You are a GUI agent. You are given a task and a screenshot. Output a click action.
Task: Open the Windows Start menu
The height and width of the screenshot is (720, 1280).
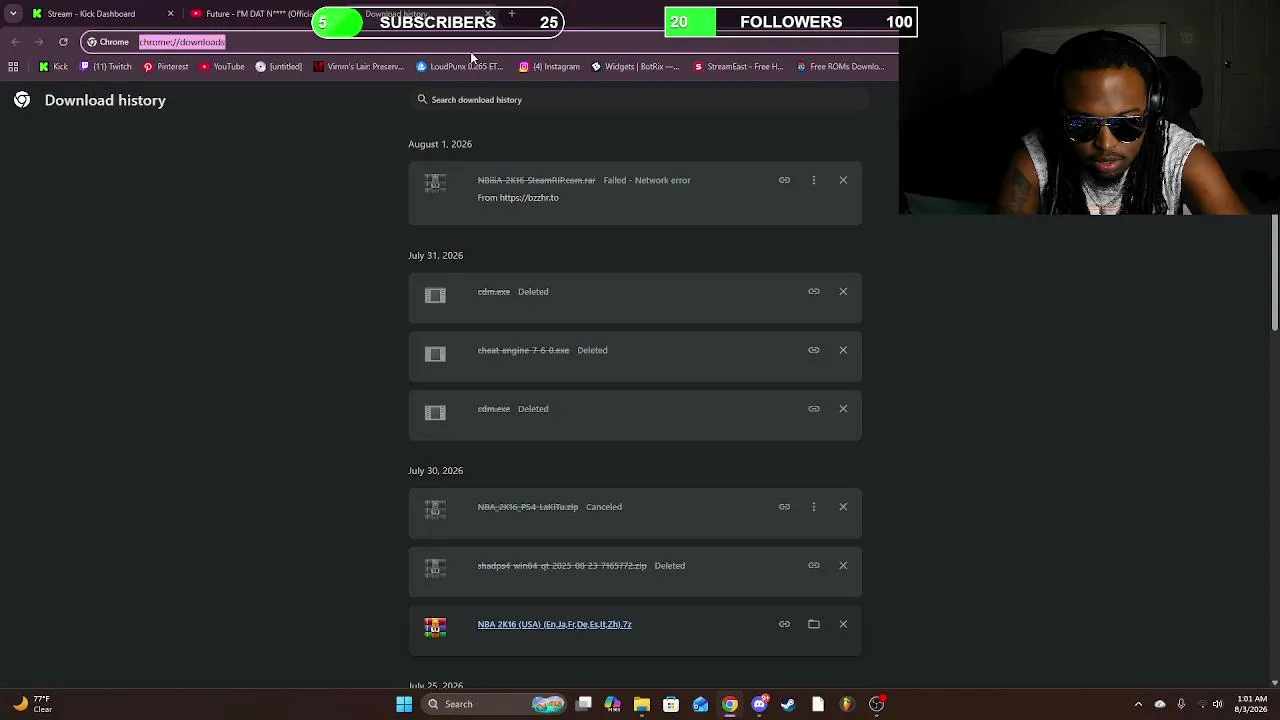404,704
